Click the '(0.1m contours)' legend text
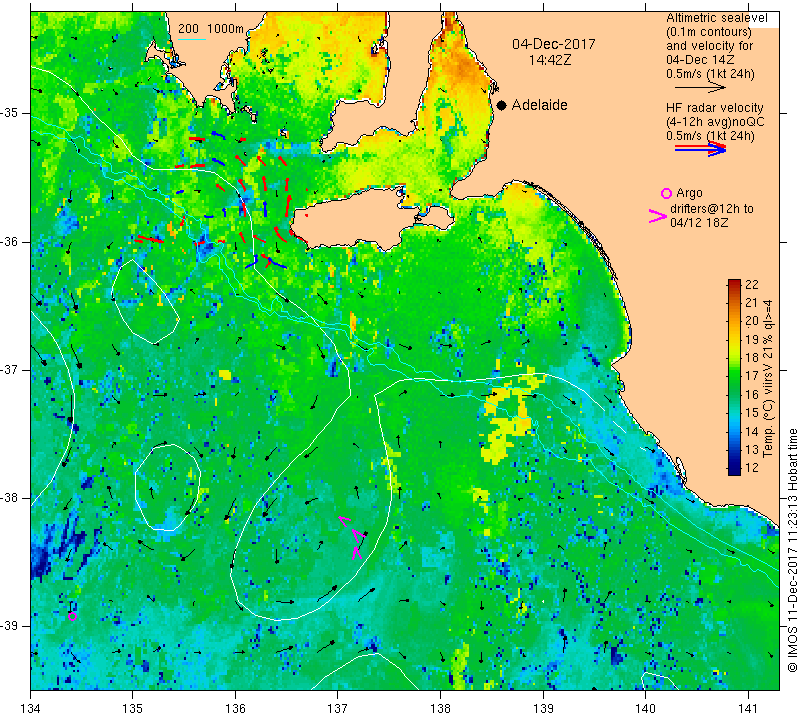800x720 pixels. [708, 32]
